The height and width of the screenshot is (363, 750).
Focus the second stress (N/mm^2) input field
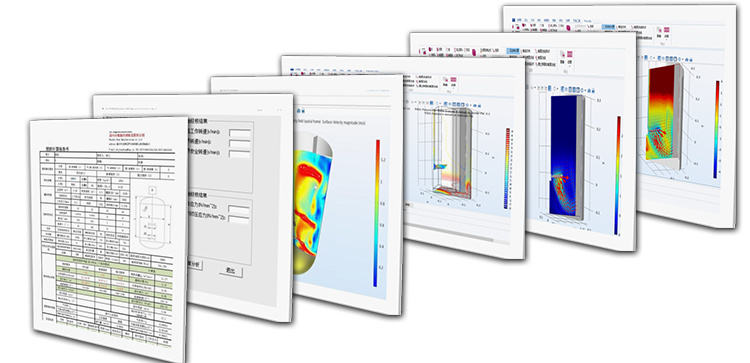coord(239,220)
